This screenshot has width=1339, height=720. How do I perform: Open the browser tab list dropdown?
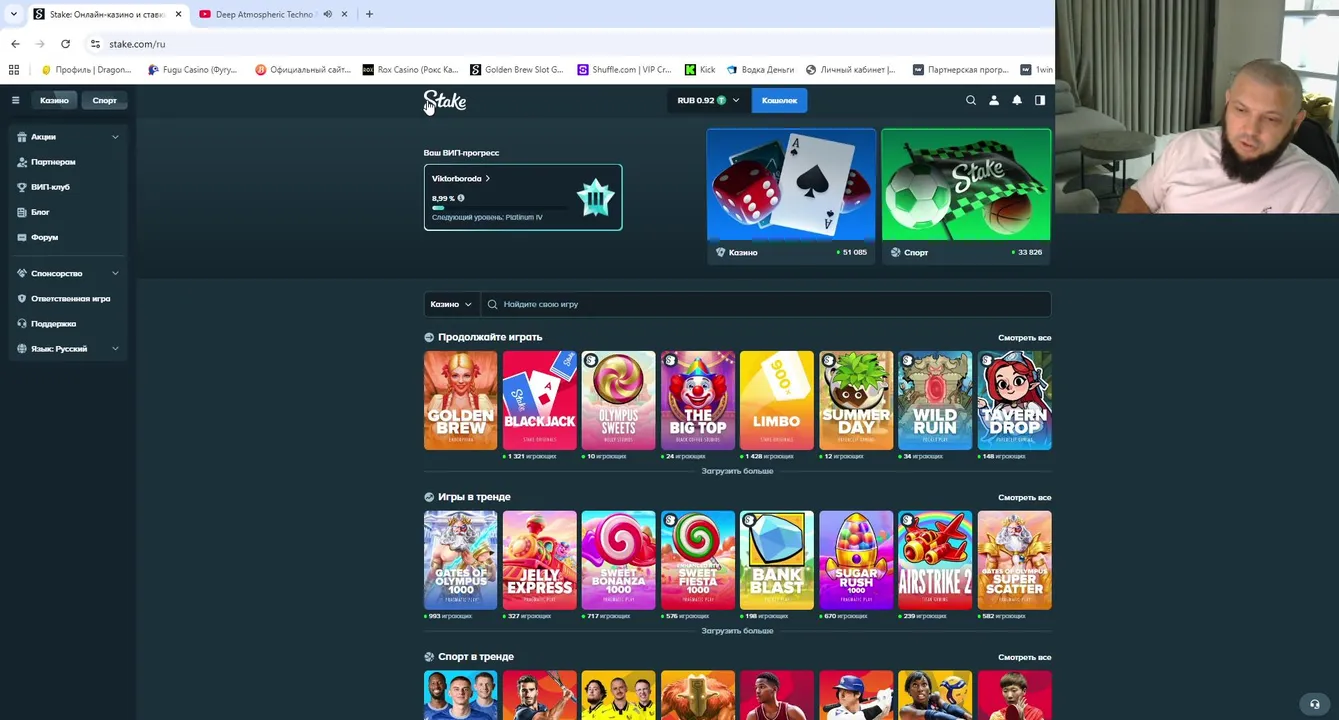coord(13,14)
